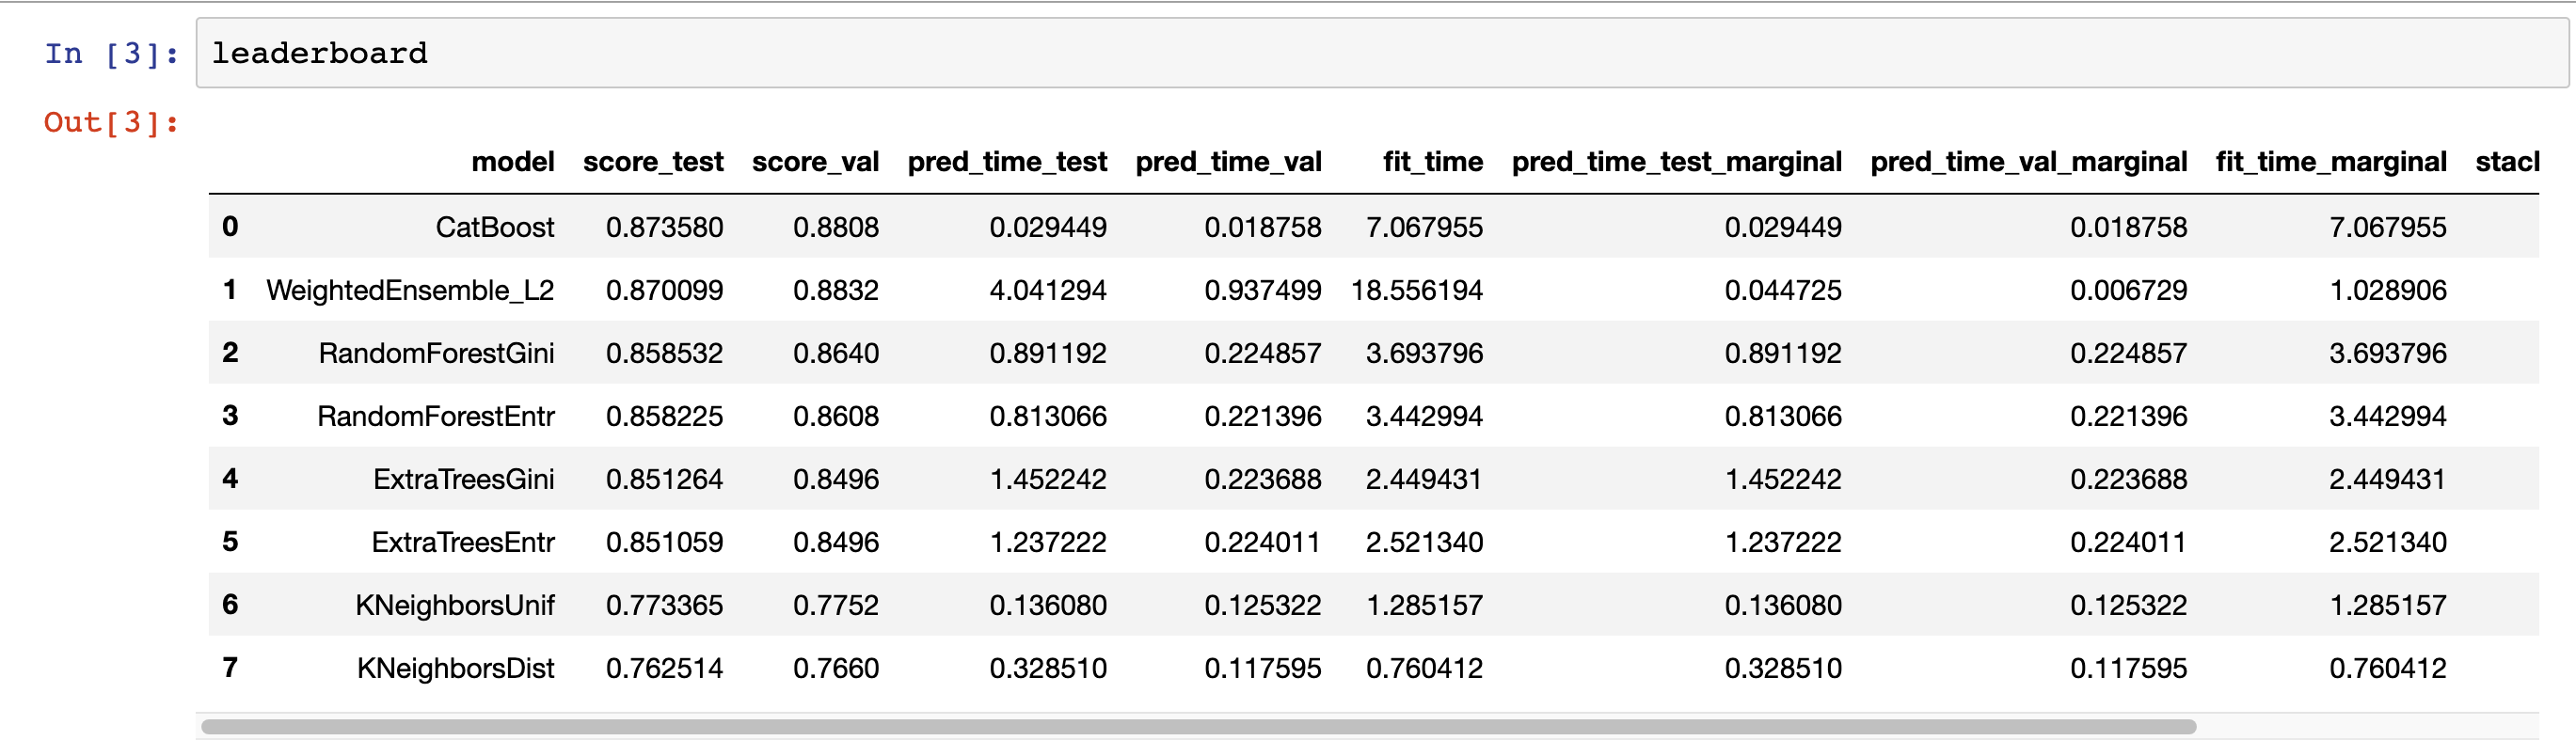The height and width of the screenshot is (756, 2576).
Task: Select the Out[3] output prompt
Action: pyautogui.click(x=111, y=122)
